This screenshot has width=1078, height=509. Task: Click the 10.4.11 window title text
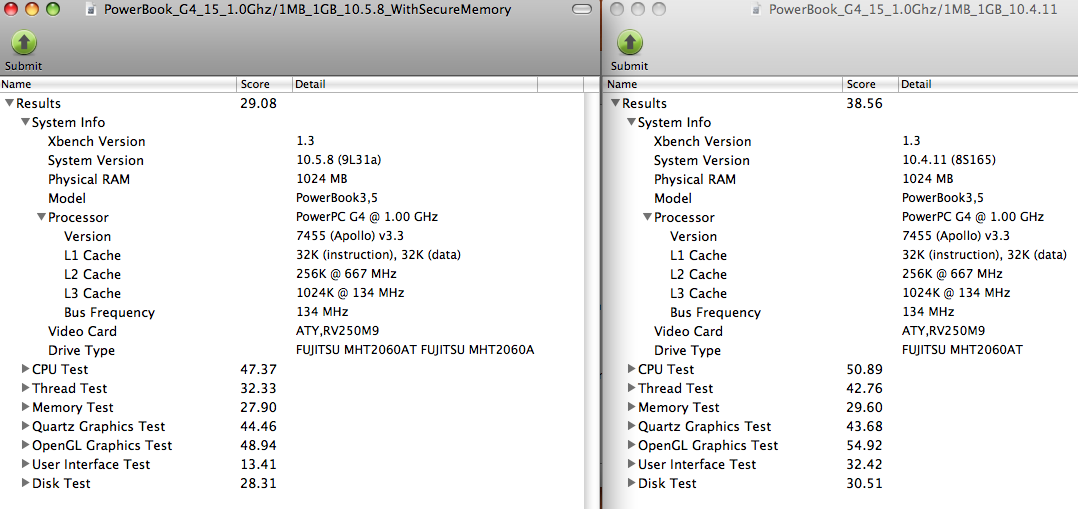(913, 10)
